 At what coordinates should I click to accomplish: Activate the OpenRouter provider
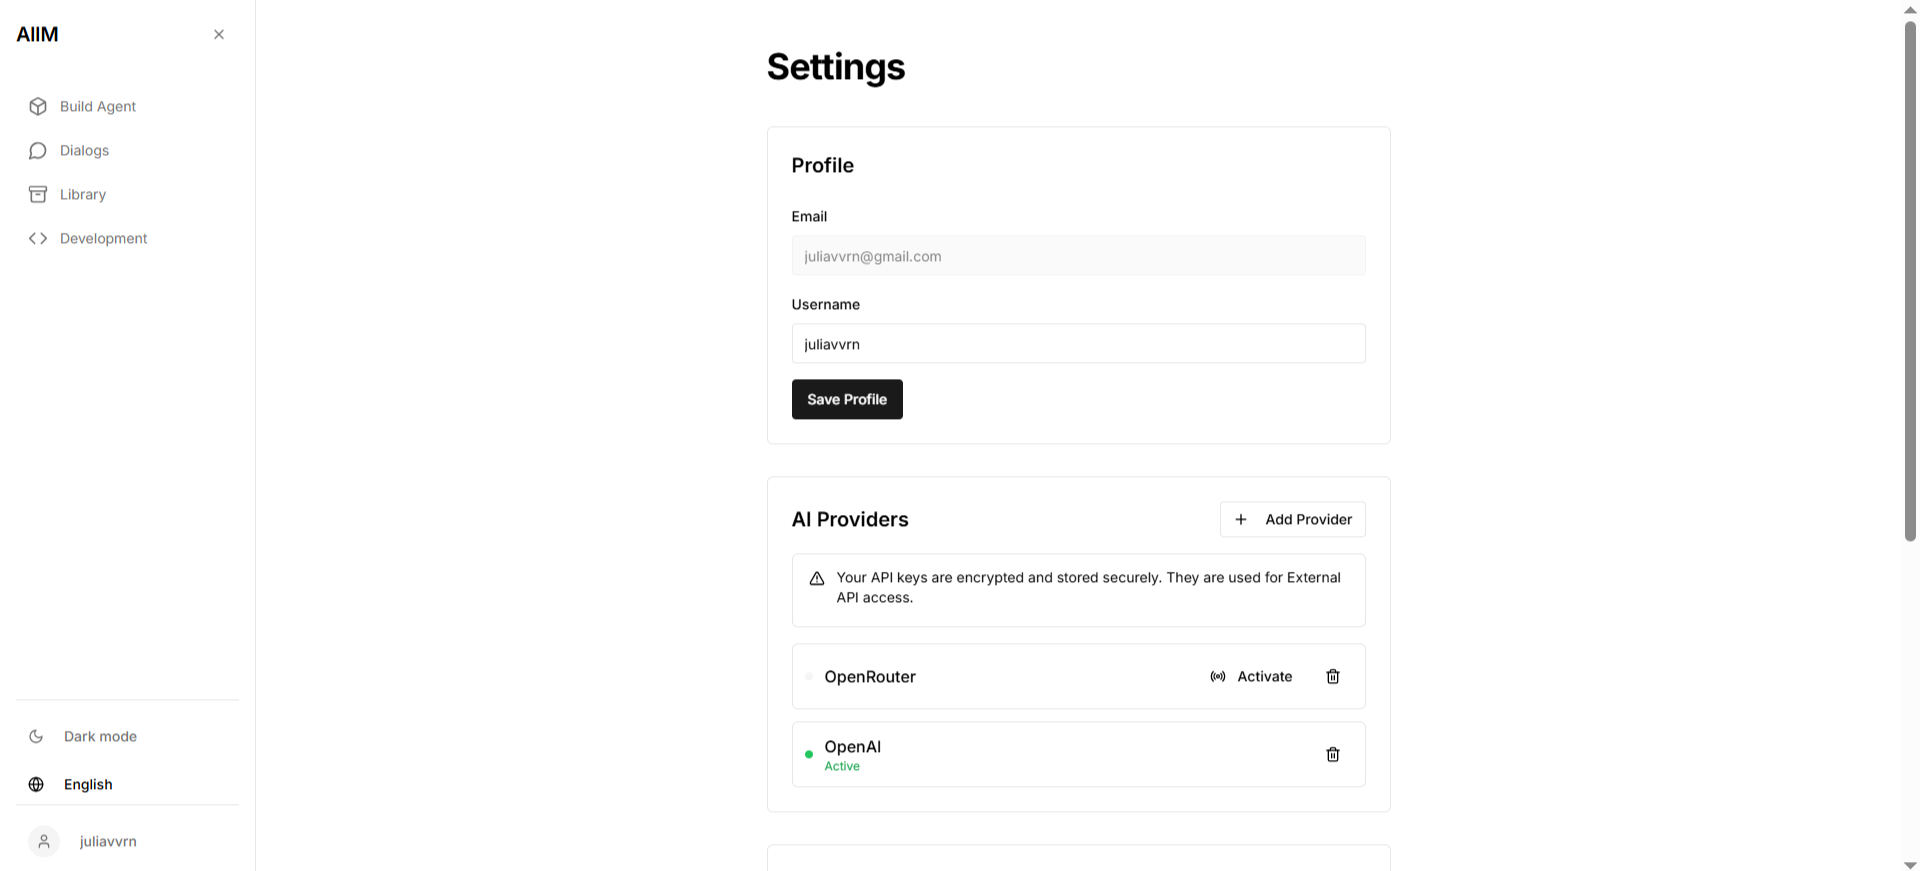[x=1252, y=677]
